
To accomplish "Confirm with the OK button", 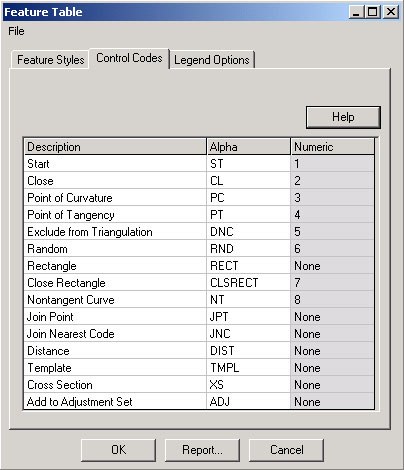I will (x=118, y=450).
